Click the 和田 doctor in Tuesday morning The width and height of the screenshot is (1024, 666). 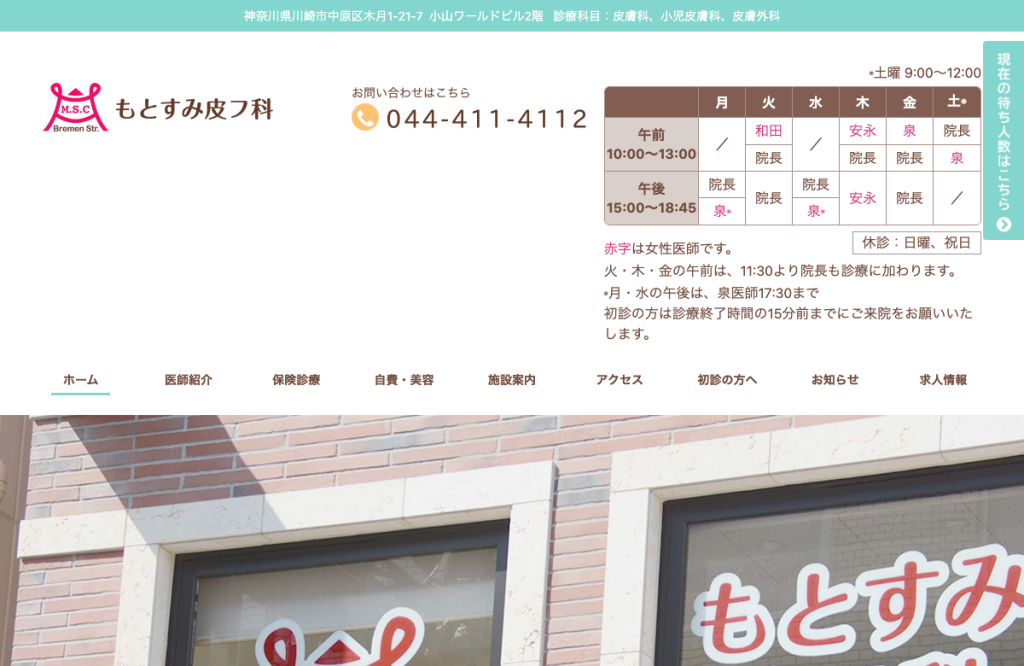click(x=769, y=131)
